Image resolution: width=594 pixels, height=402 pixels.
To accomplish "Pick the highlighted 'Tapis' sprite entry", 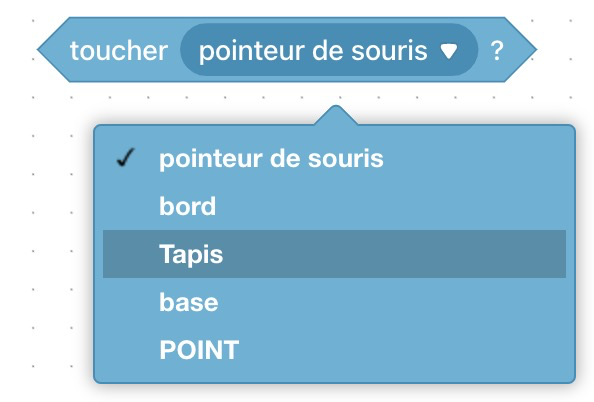I will [x=335, y=254].
